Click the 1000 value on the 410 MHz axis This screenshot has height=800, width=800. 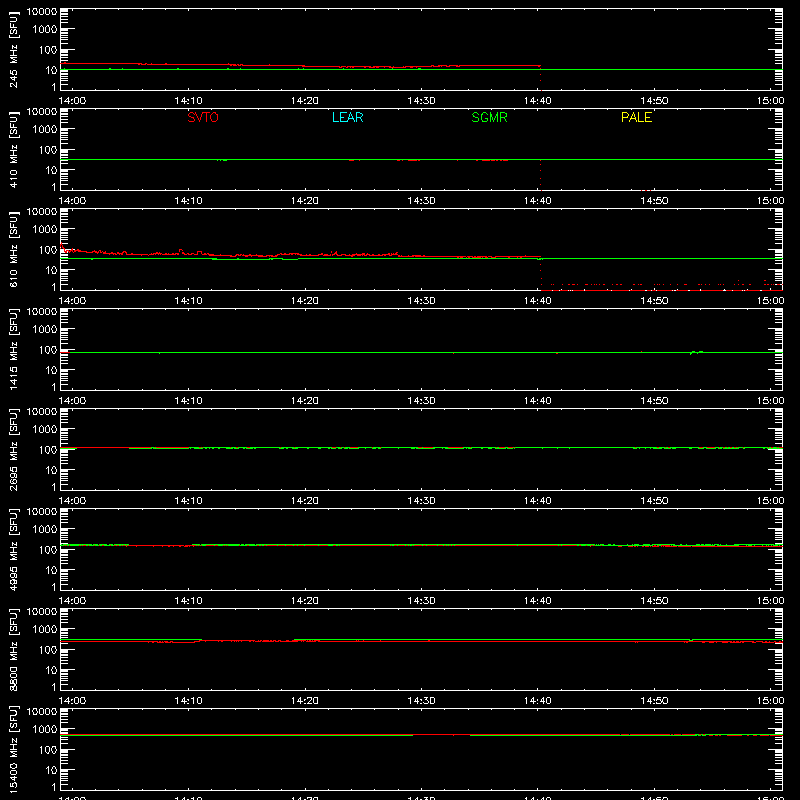[45, 129]
